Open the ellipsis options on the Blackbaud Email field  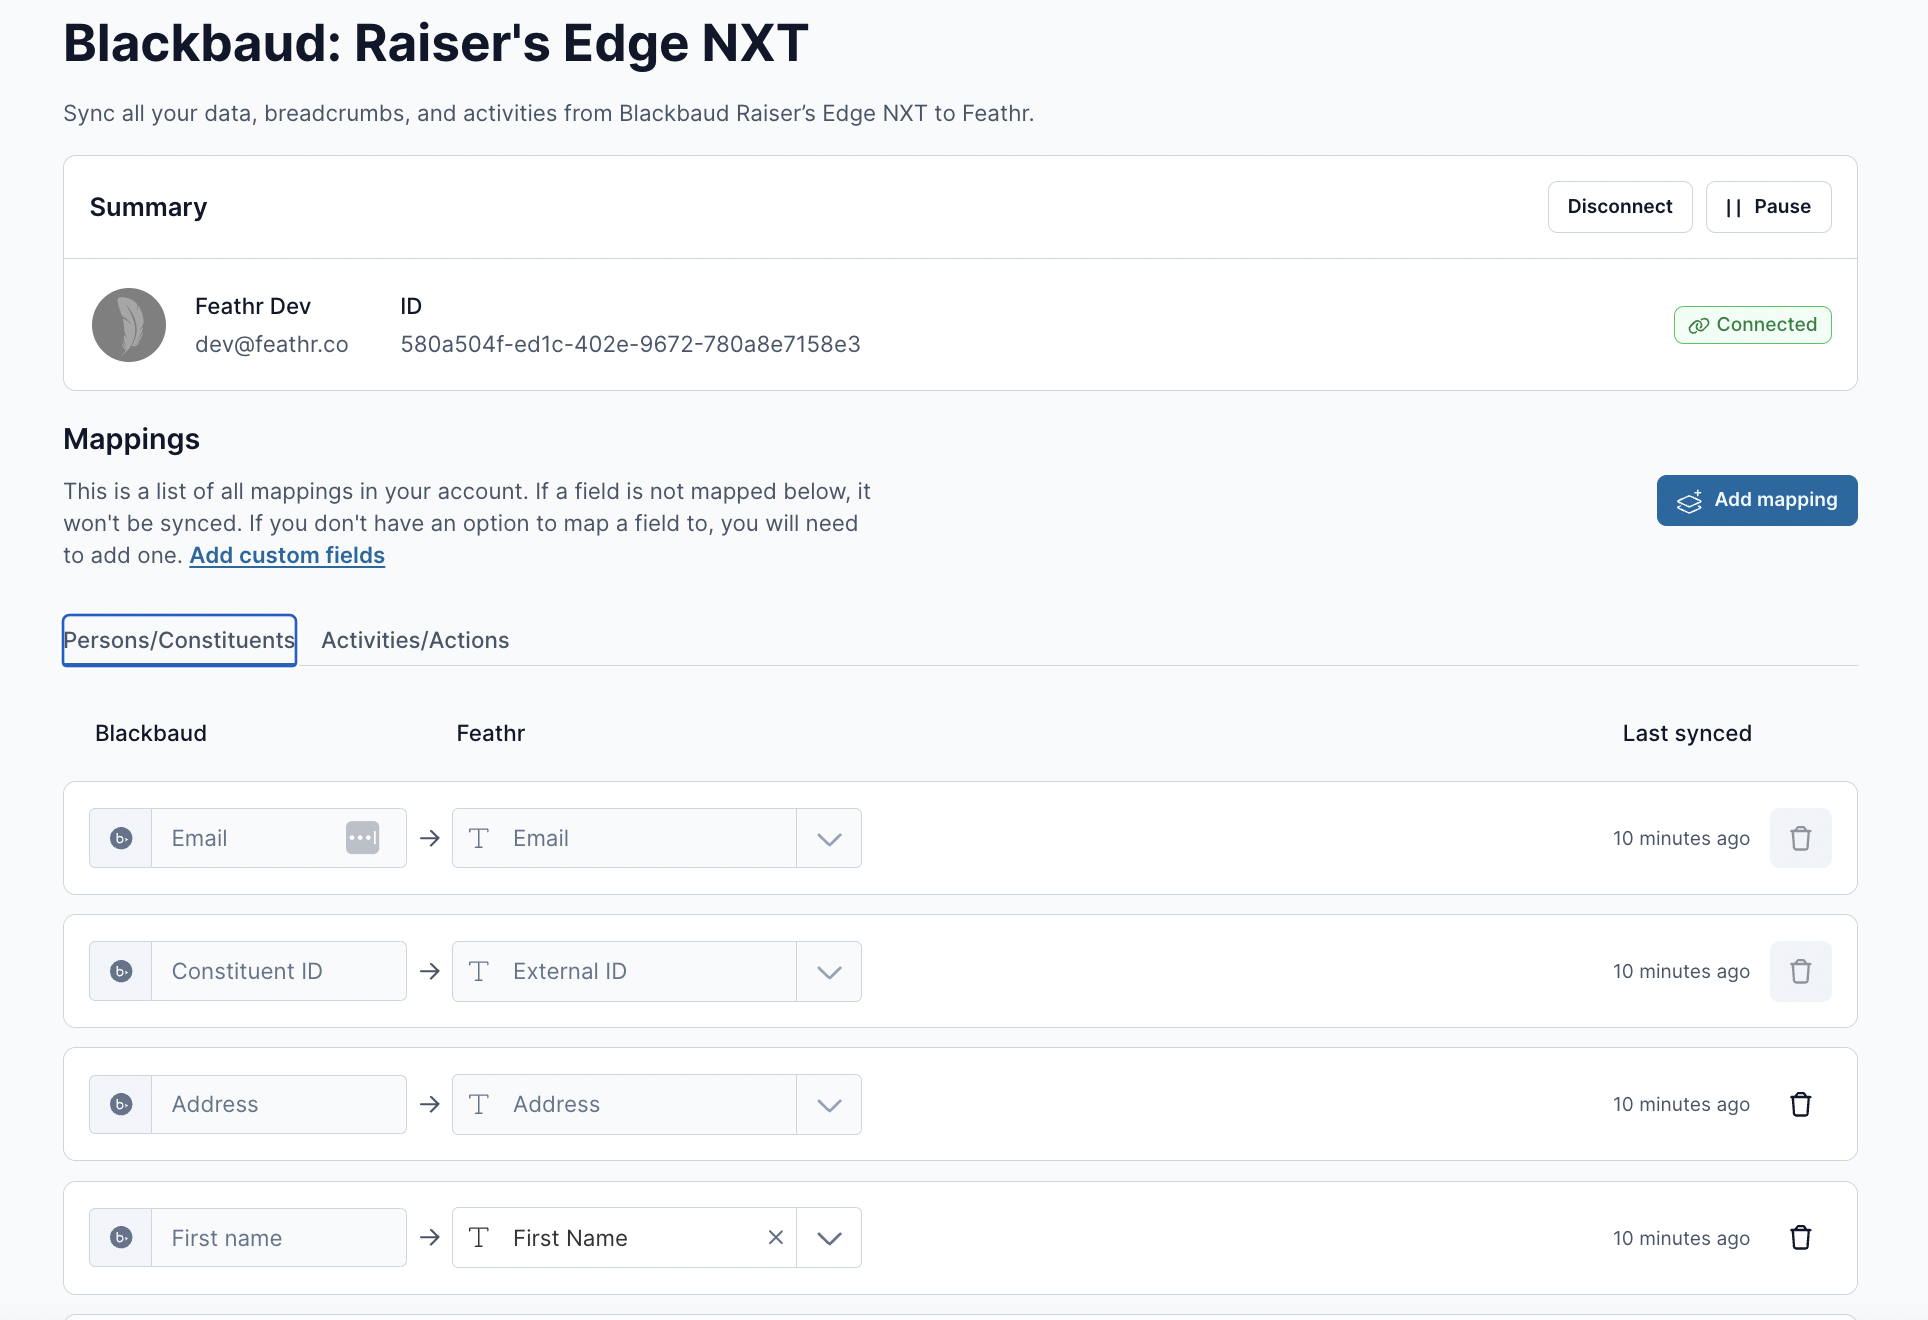coord(363,838)
